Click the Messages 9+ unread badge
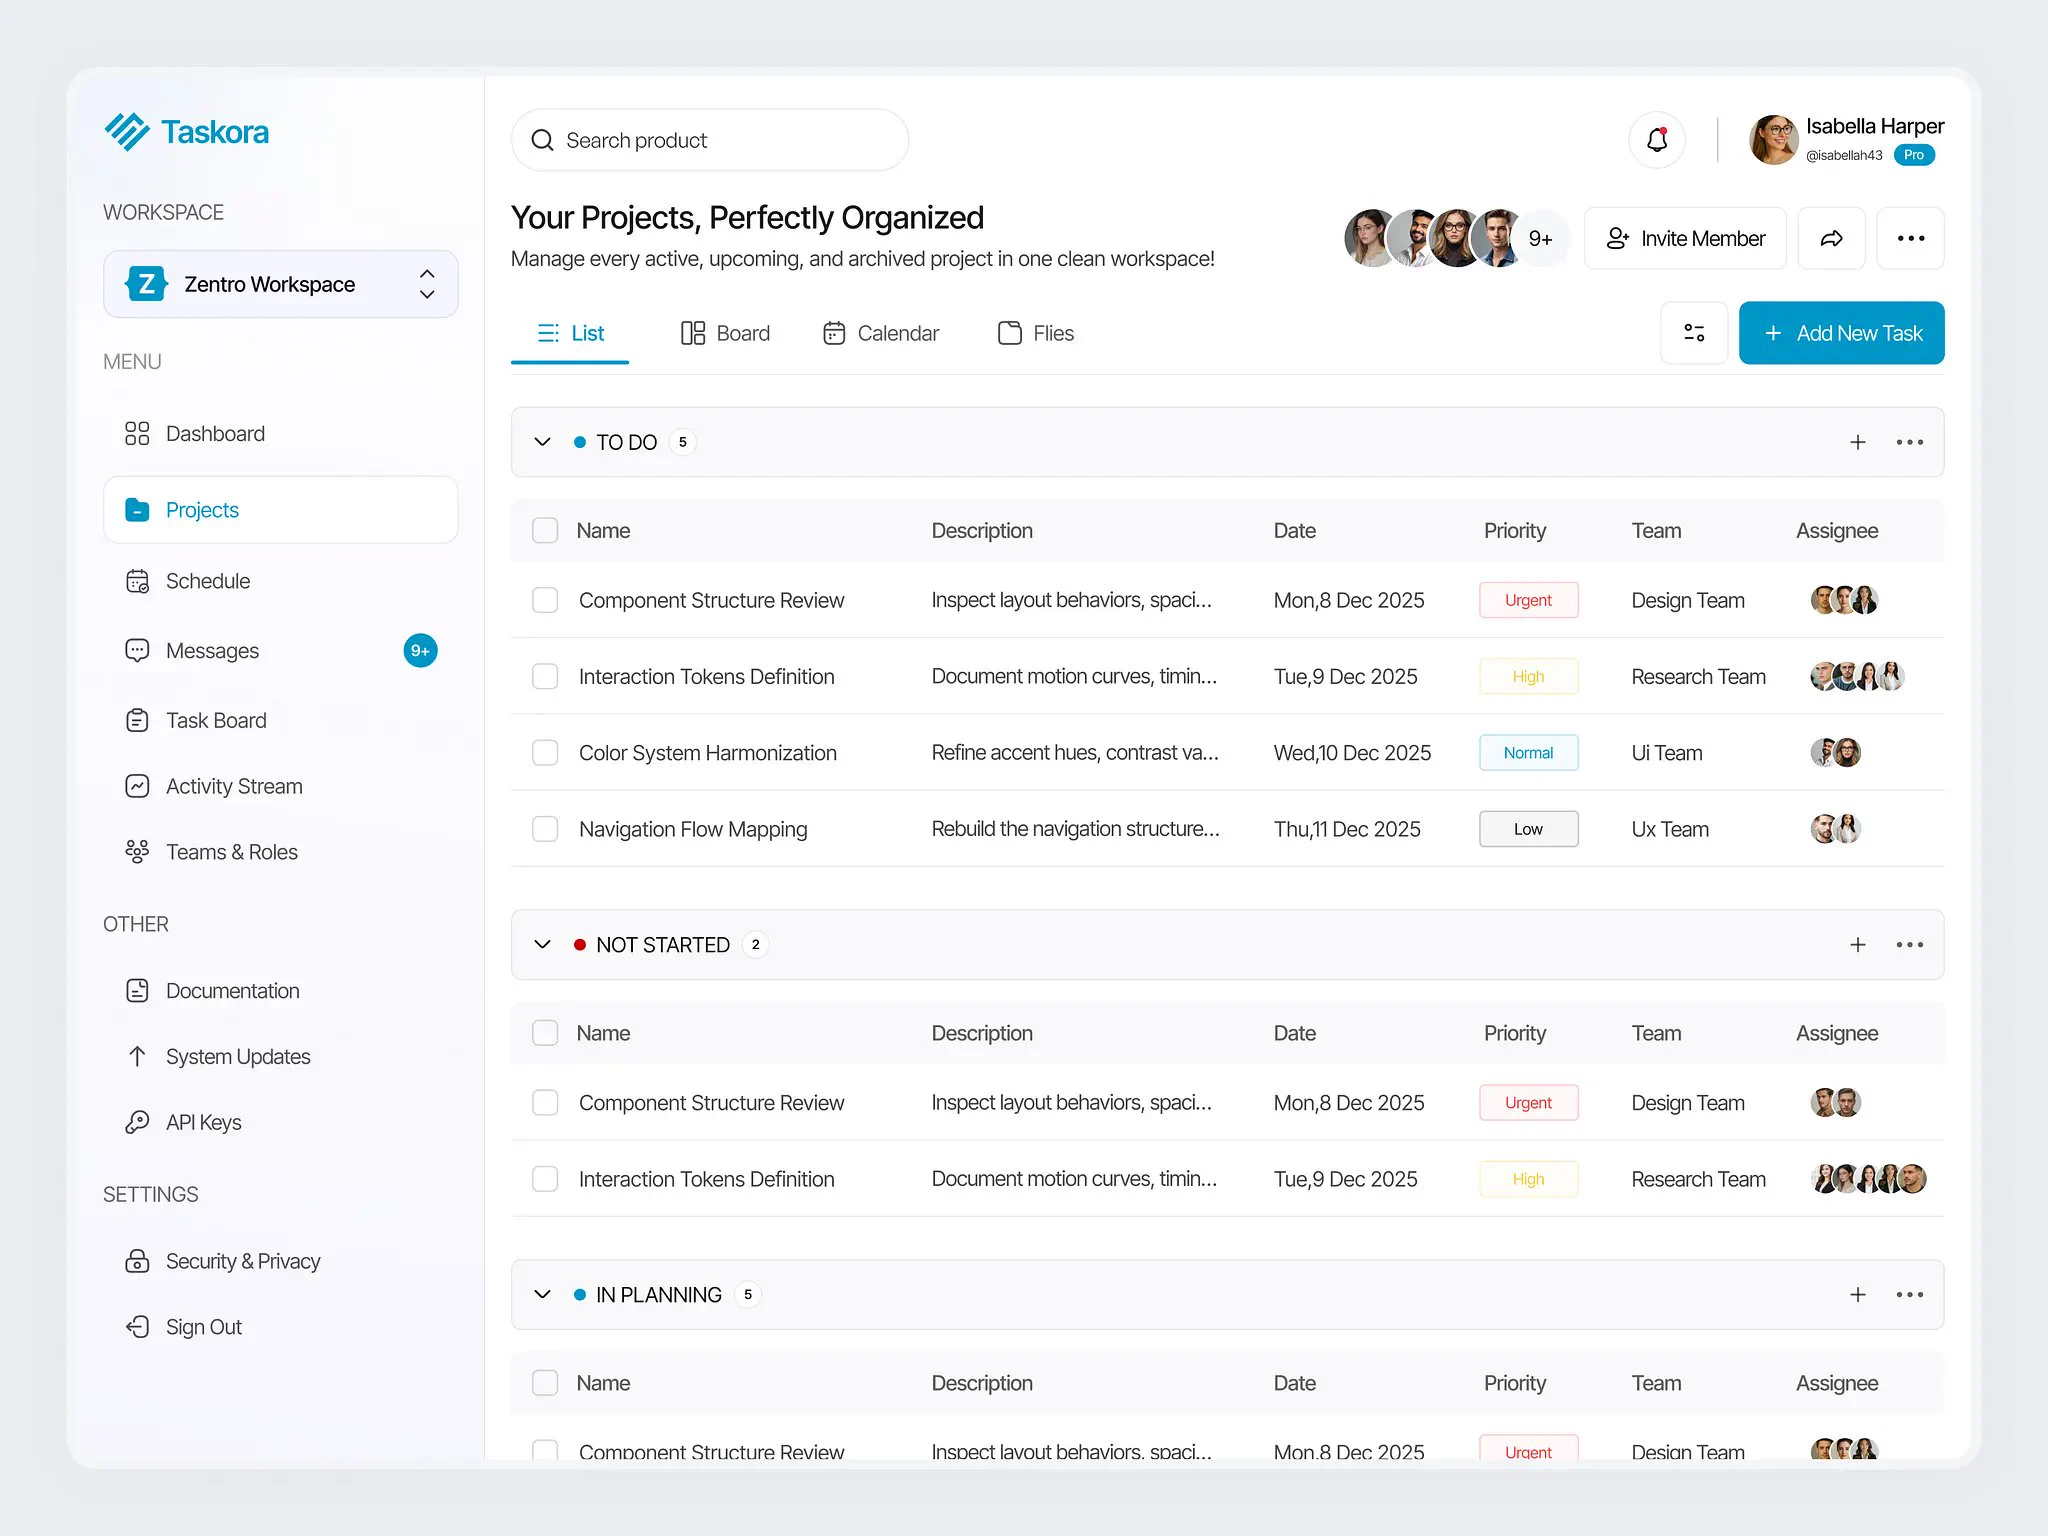 420,651
